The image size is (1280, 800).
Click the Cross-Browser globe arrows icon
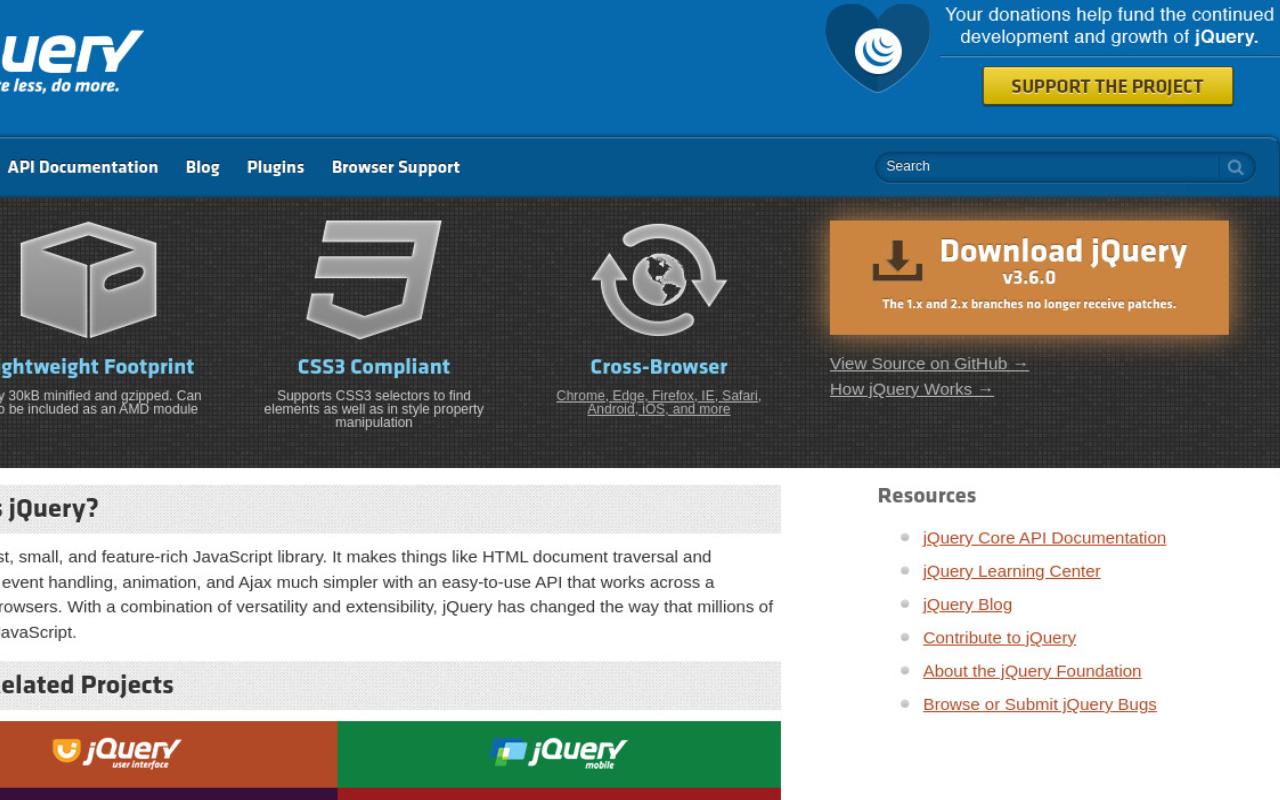(659, 280)
